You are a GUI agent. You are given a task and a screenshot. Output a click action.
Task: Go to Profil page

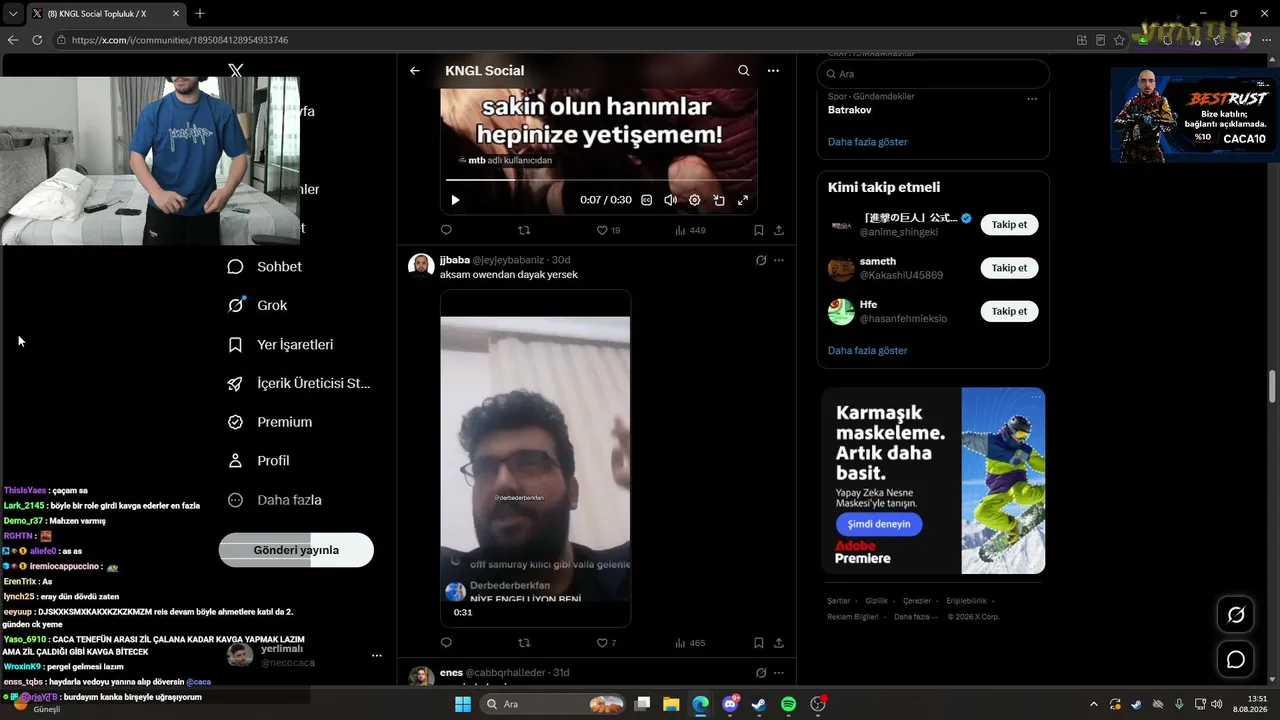(x=259, y=461)
